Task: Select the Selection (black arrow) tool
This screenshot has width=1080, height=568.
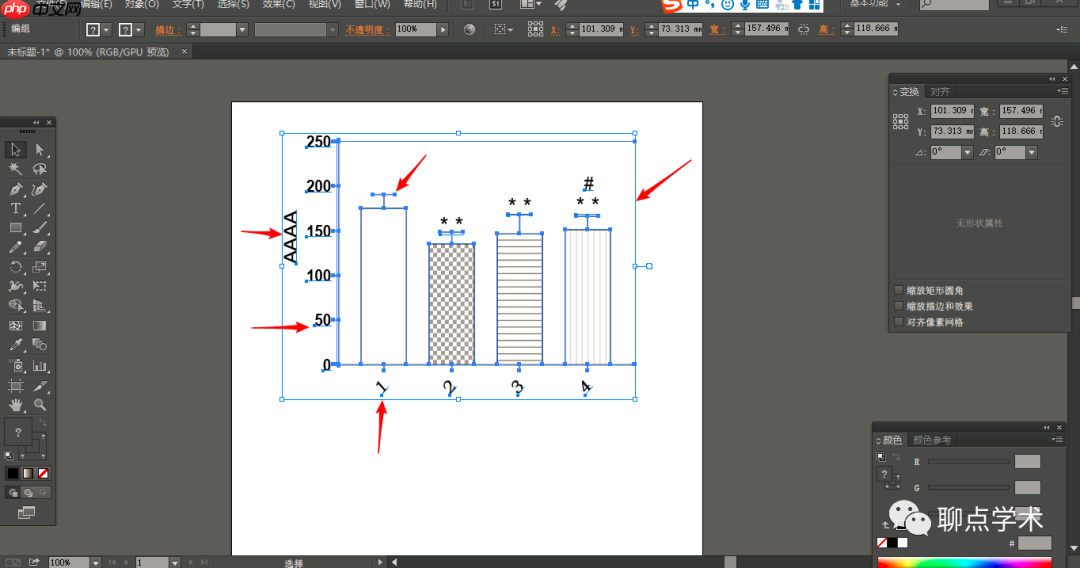Action: 16,149
